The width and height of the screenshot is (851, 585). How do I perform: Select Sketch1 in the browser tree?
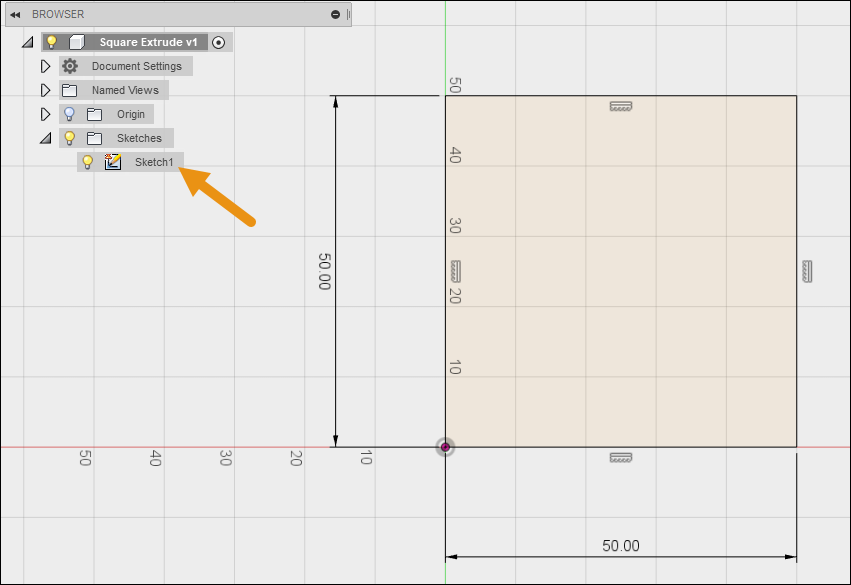pos(154,162)
